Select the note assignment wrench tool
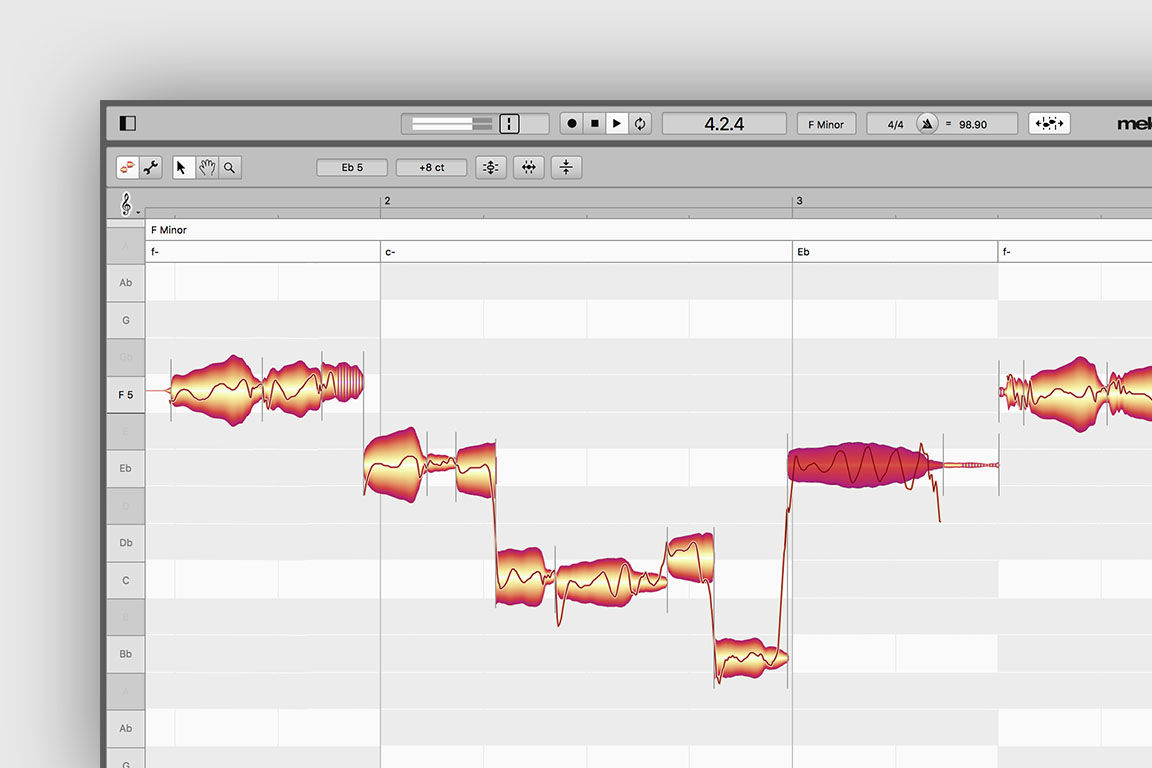Viewport: 1152px width, 768px height. click(151, 168)
